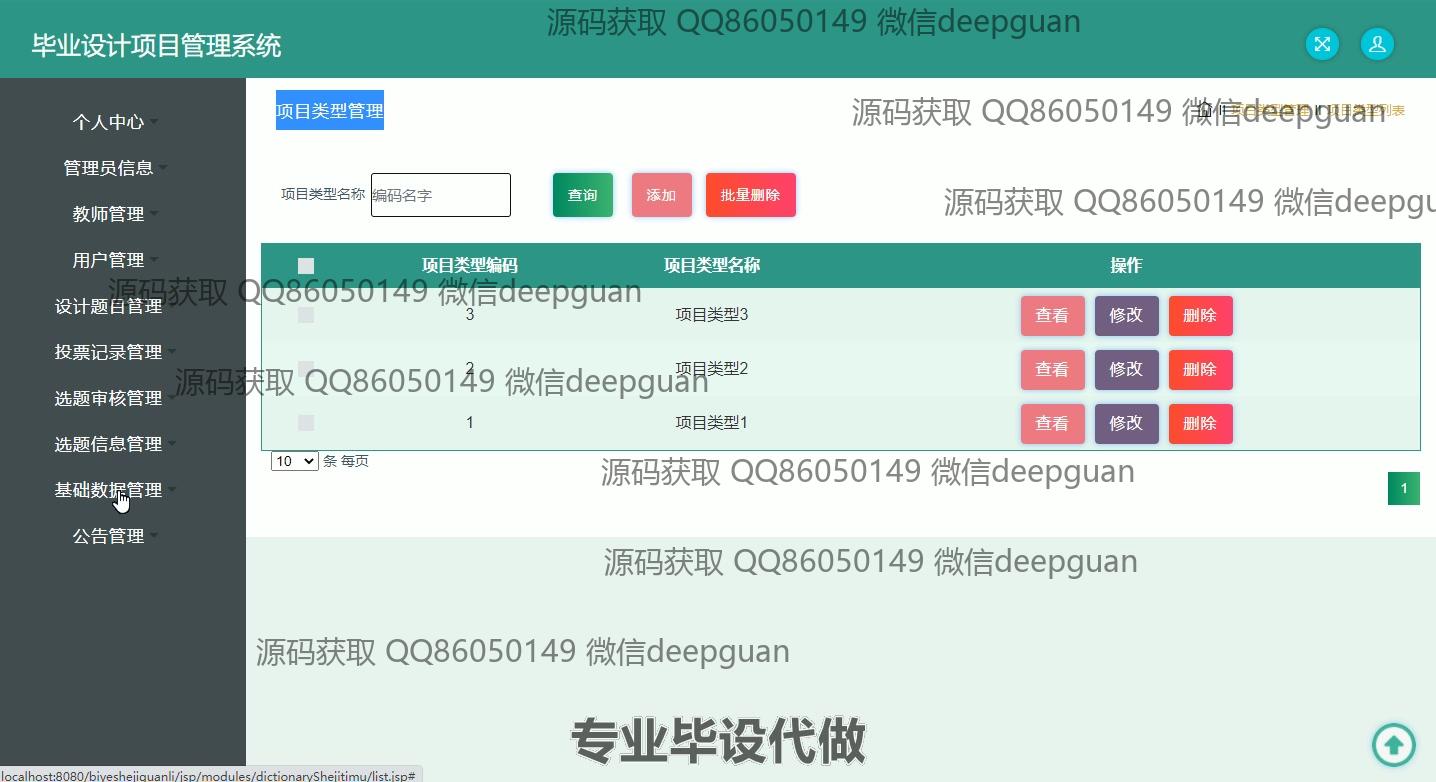This screenshot has height=782, width=1436.
Task: Check the checkbox for row 项目类型3
Action: pos(306,315)
